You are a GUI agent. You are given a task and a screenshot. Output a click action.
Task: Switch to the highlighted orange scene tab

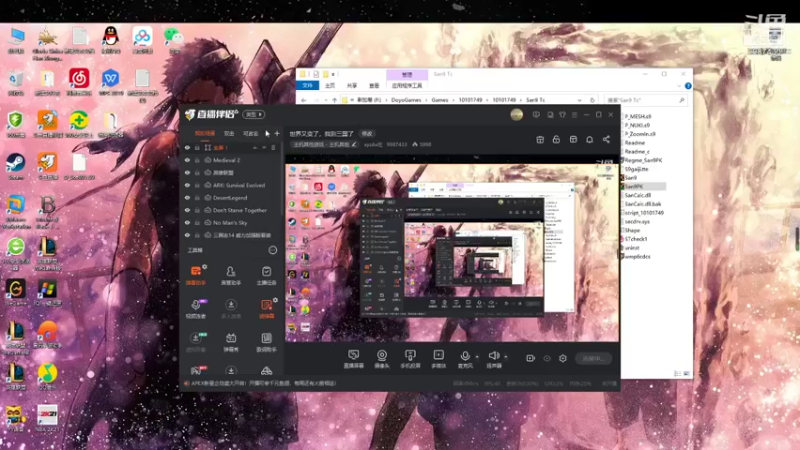pyautogui.click(x=205, y=134)
